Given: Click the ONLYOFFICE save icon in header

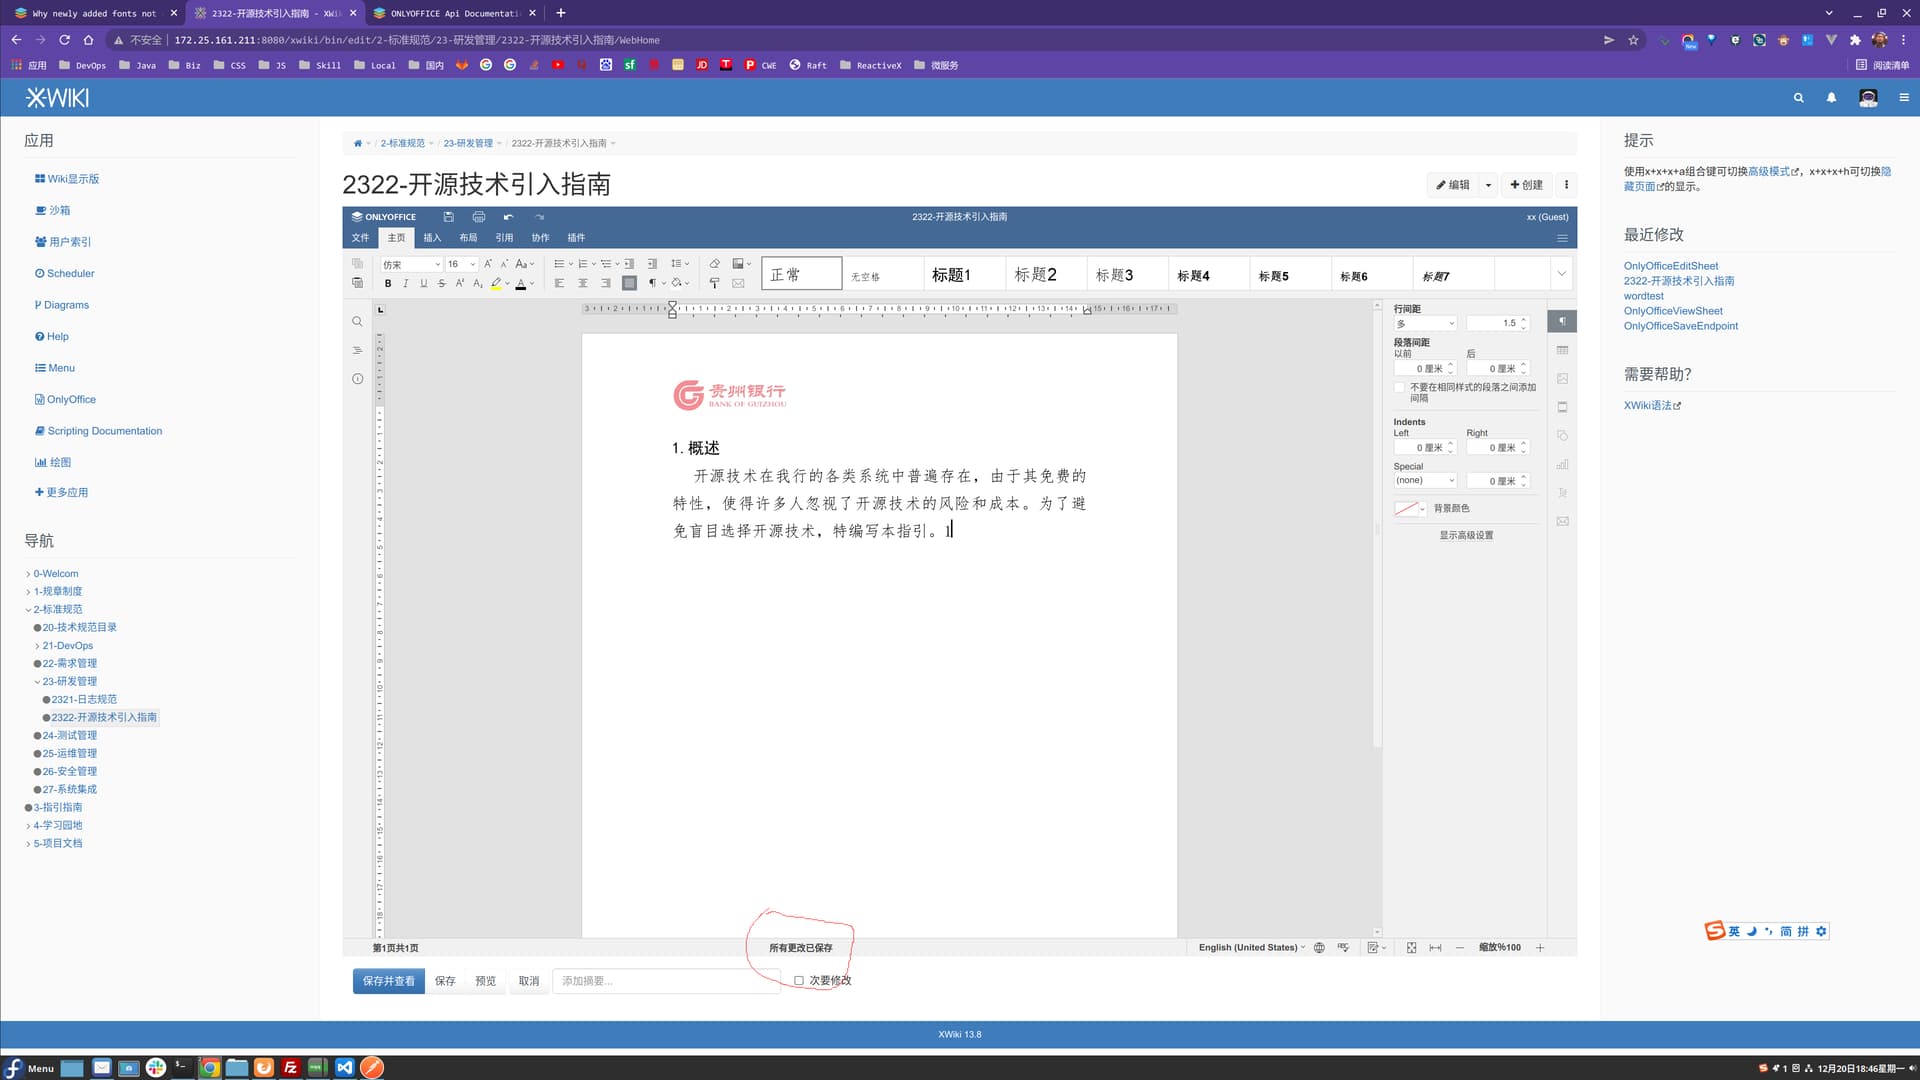Looking at the screenshot, I should tap(448, 217).
